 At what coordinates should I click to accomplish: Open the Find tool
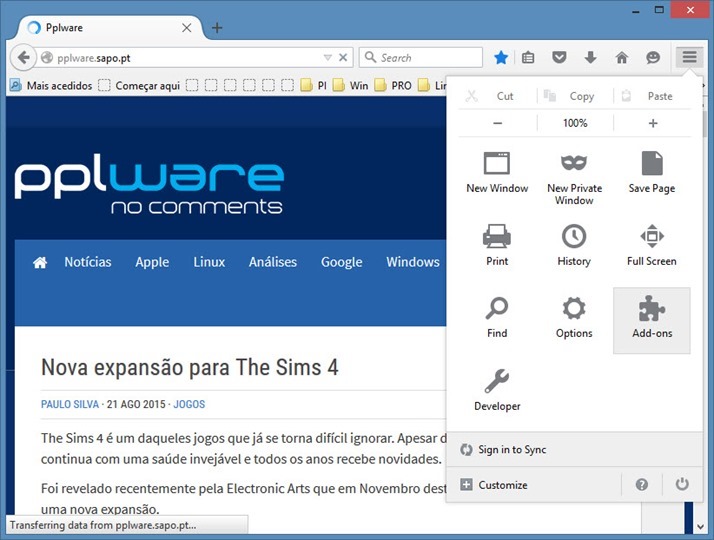pyautogui.click(x=497, y=317)
